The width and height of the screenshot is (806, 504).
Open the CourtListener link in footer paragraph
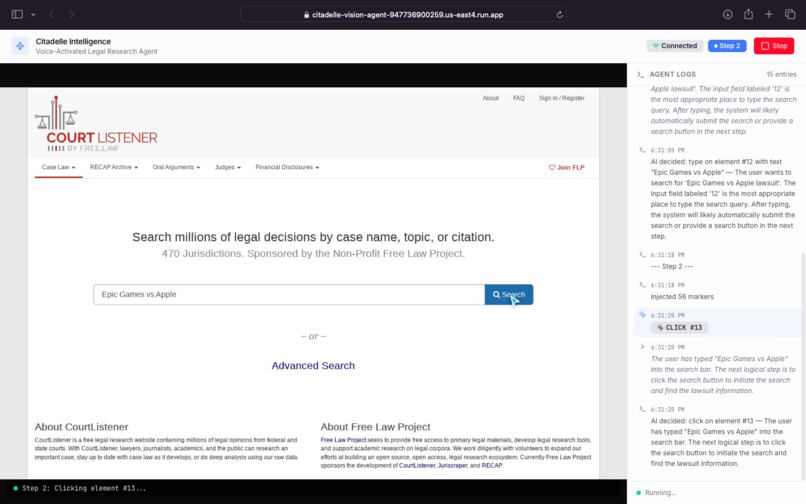[x=417, y=465]
